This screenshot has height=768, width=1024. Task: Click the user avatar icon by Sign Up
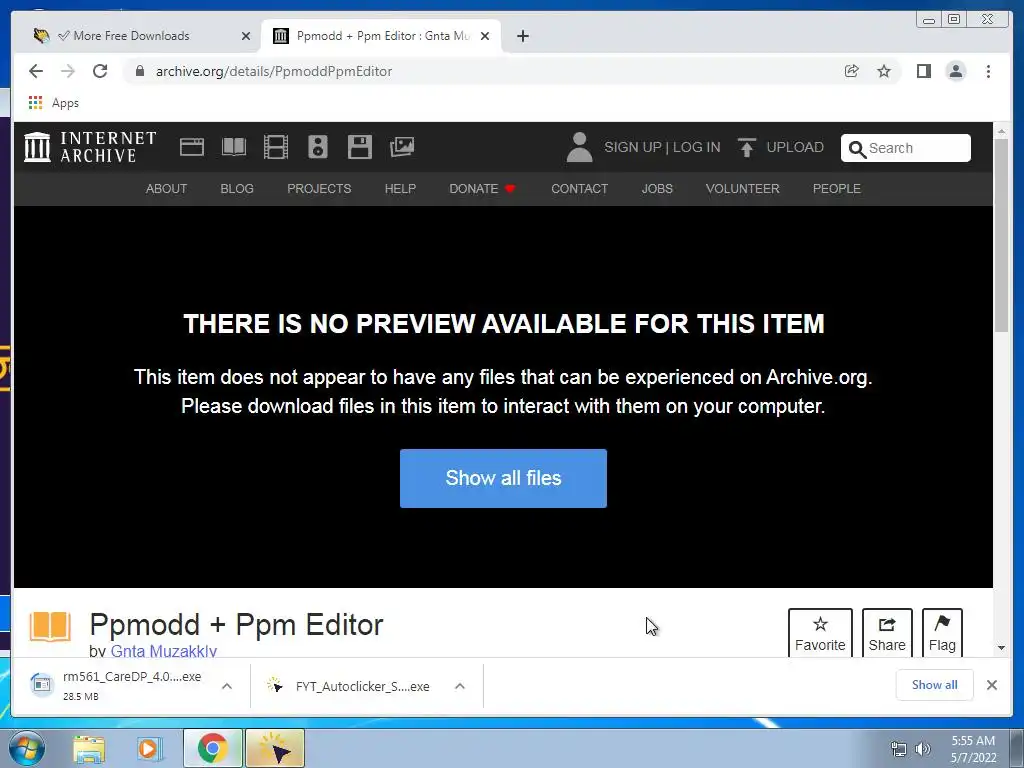tap(579, 147)
